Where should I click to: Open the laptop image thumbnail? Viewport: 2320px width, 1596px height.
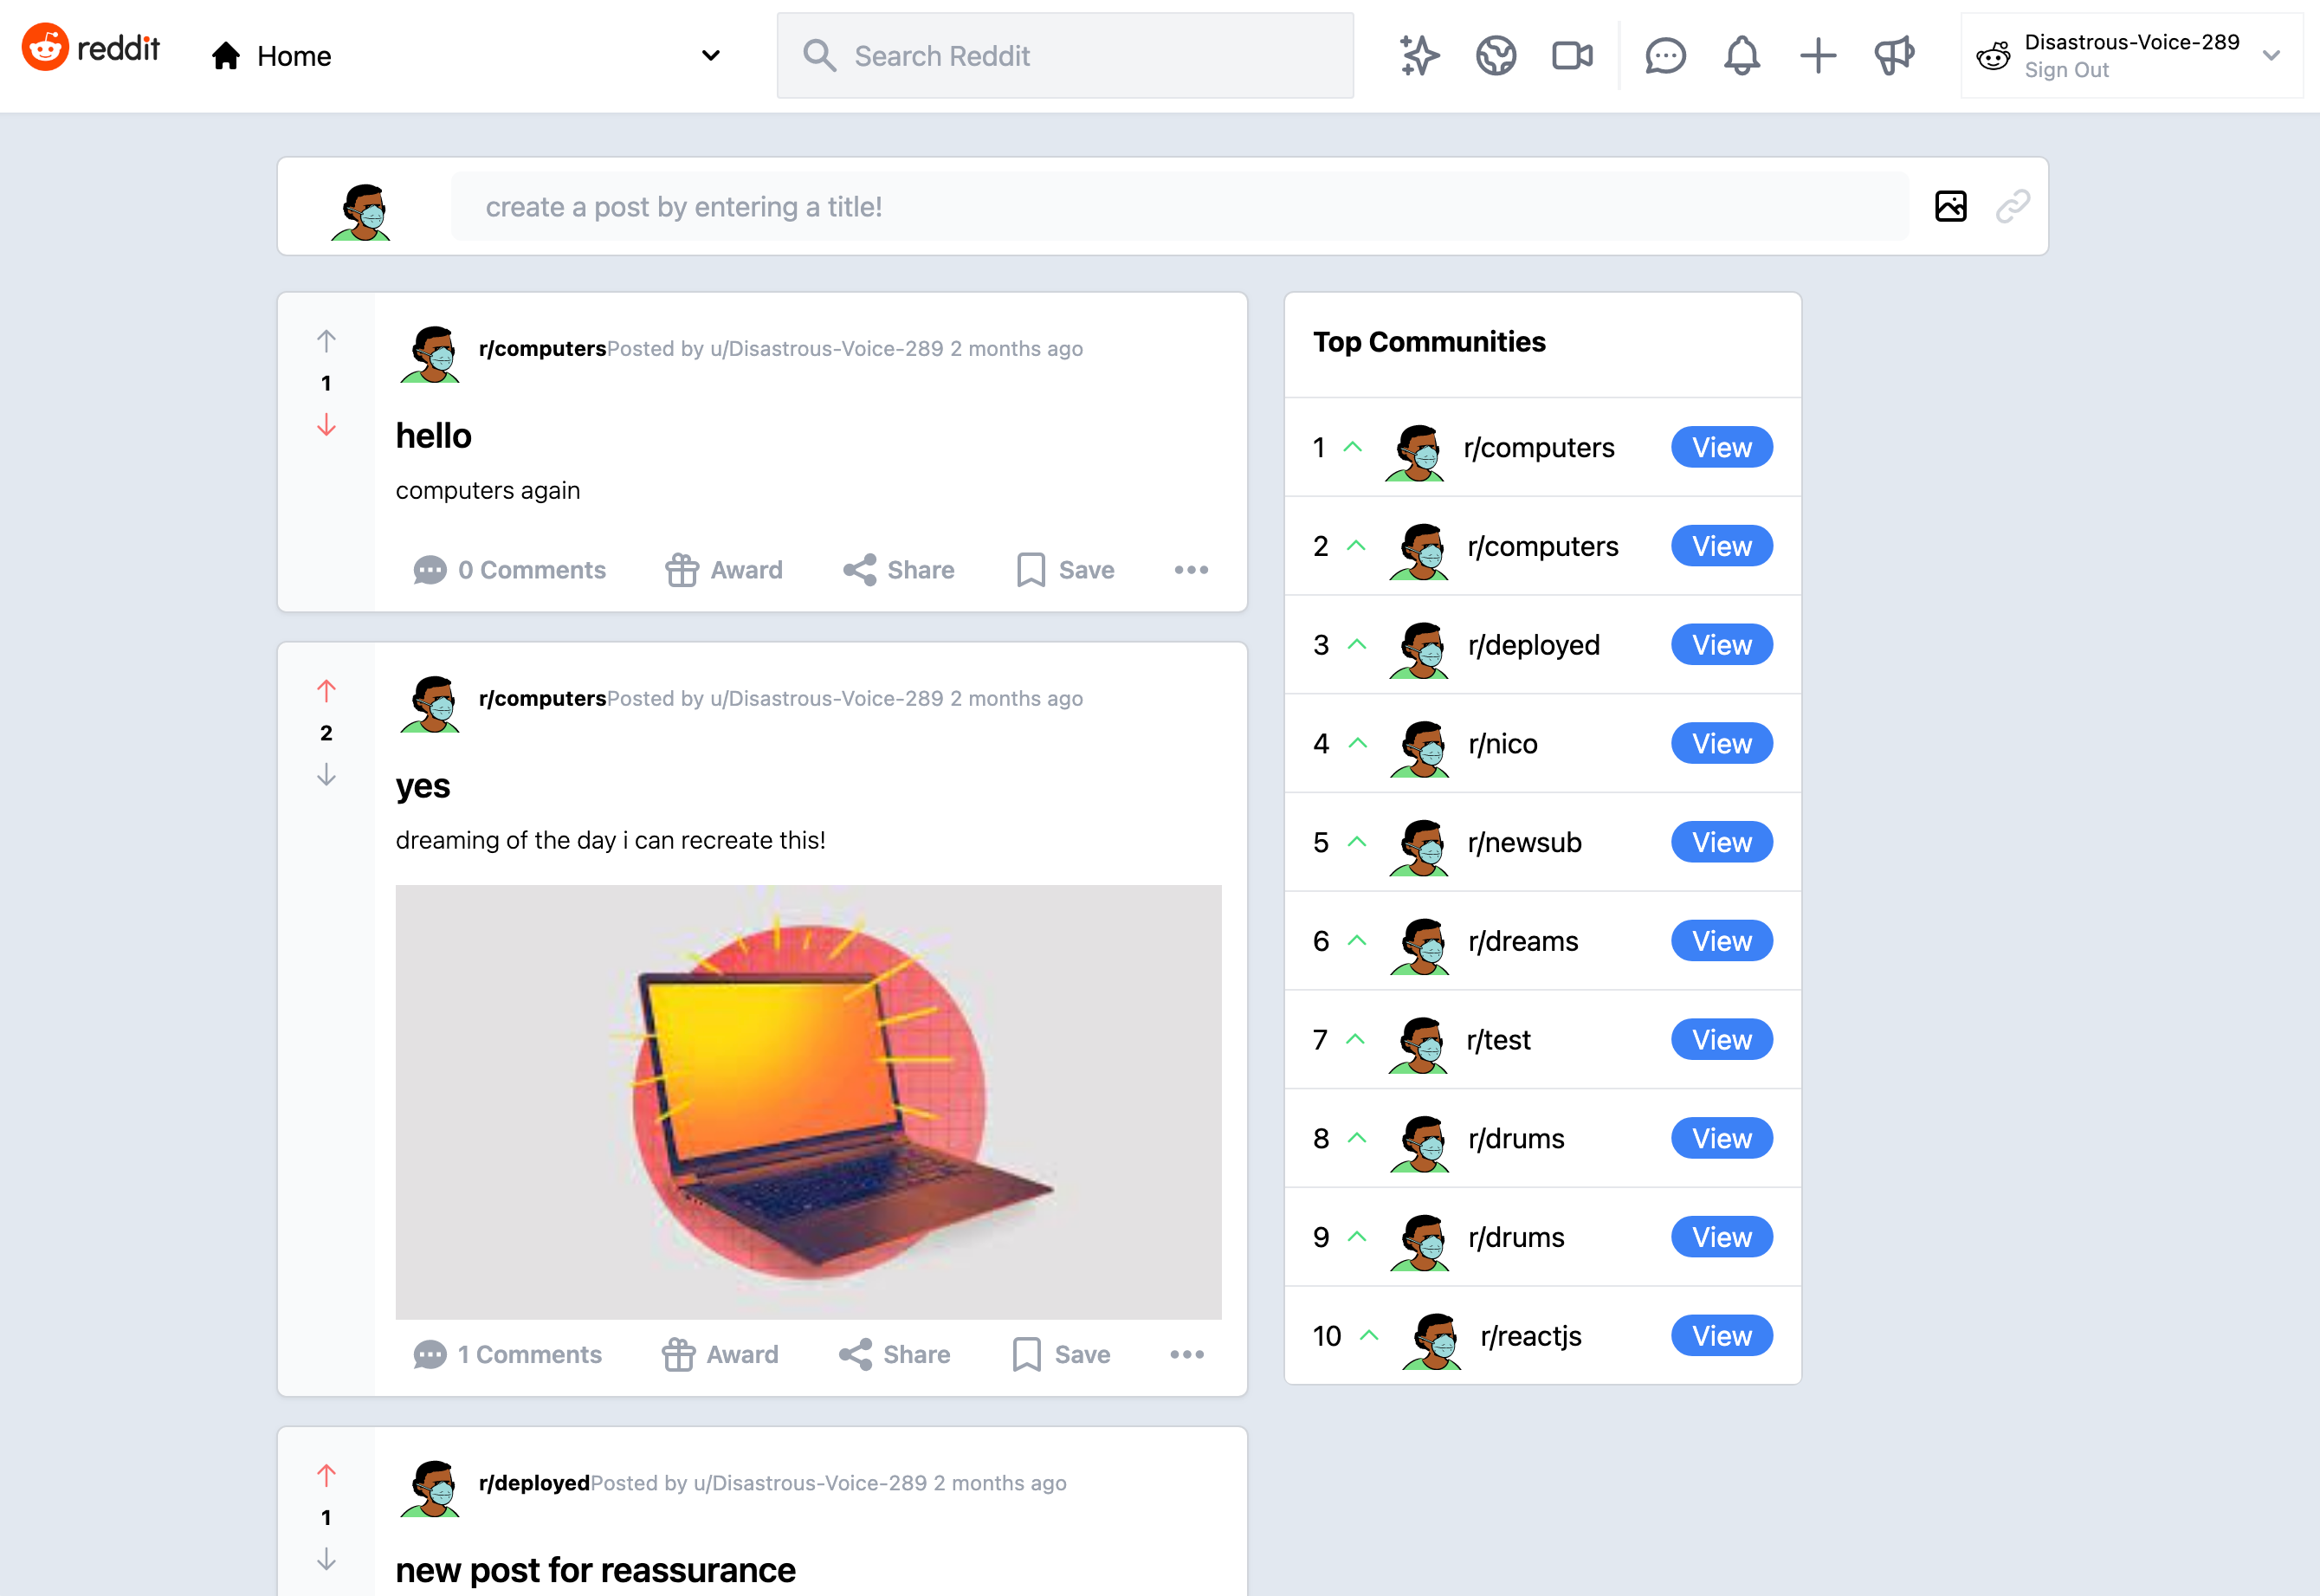808,1102
